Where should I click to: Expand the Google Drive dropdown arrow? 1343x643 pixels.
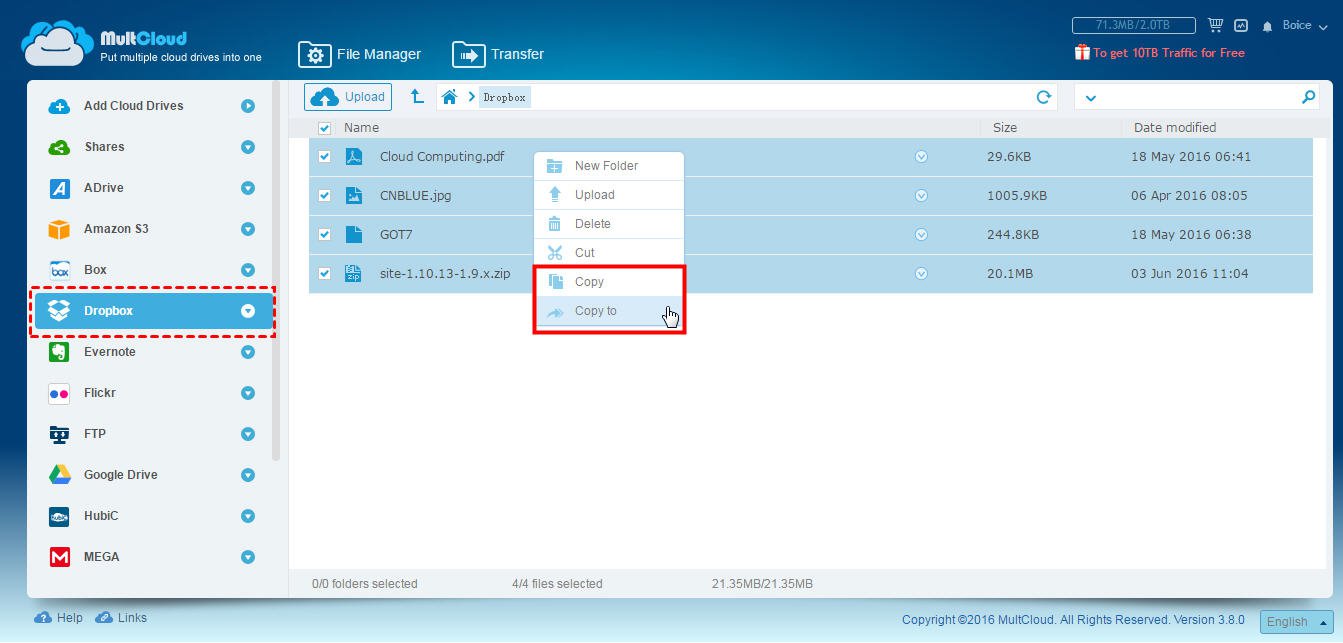click(x=248, y=475)
